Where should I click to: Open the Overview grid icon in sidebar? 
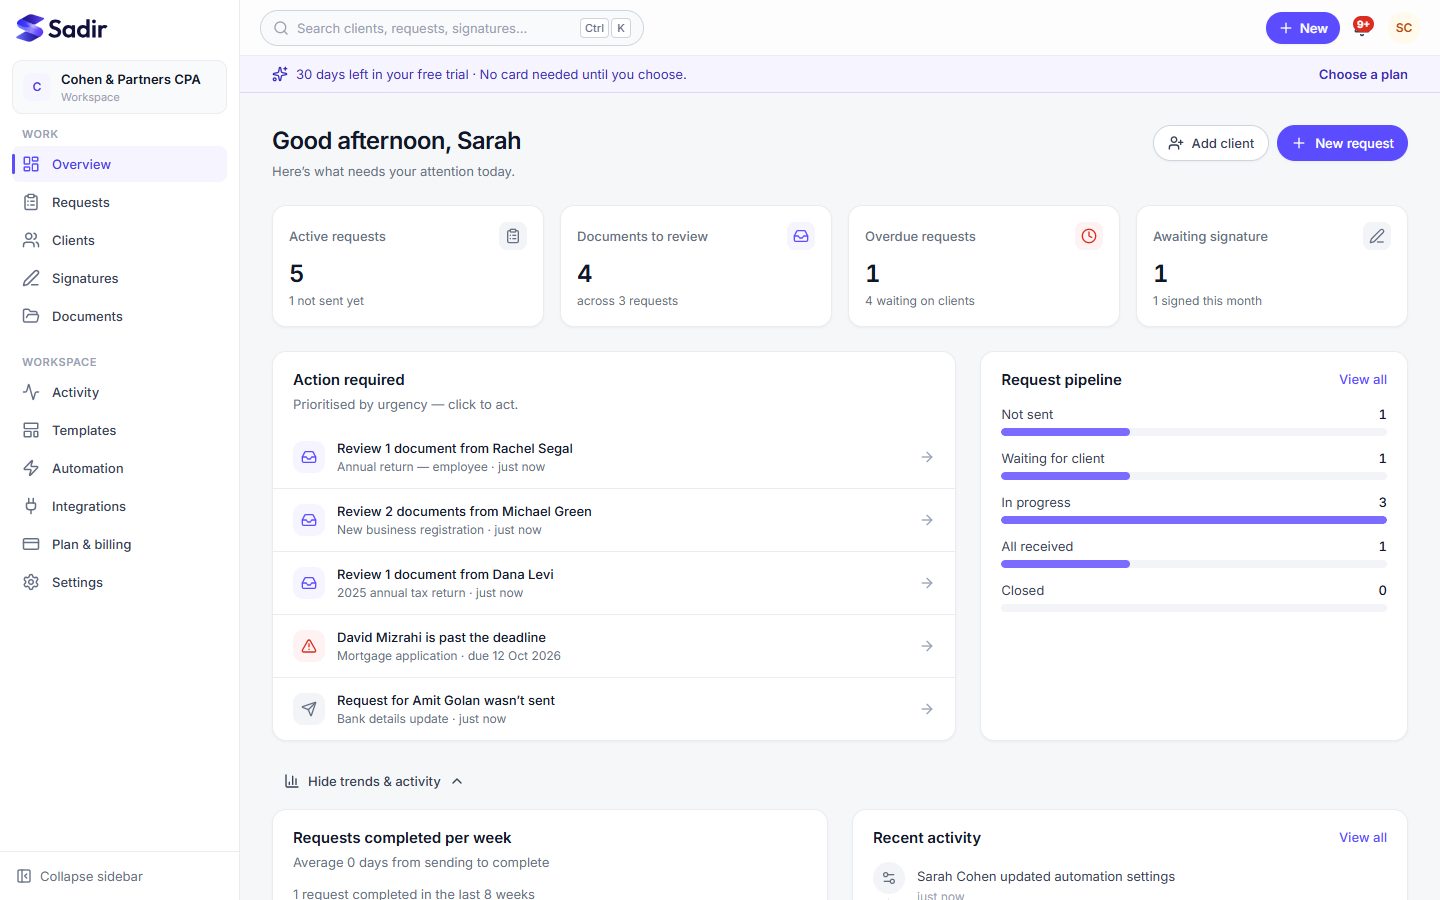(x=31, y=164)
